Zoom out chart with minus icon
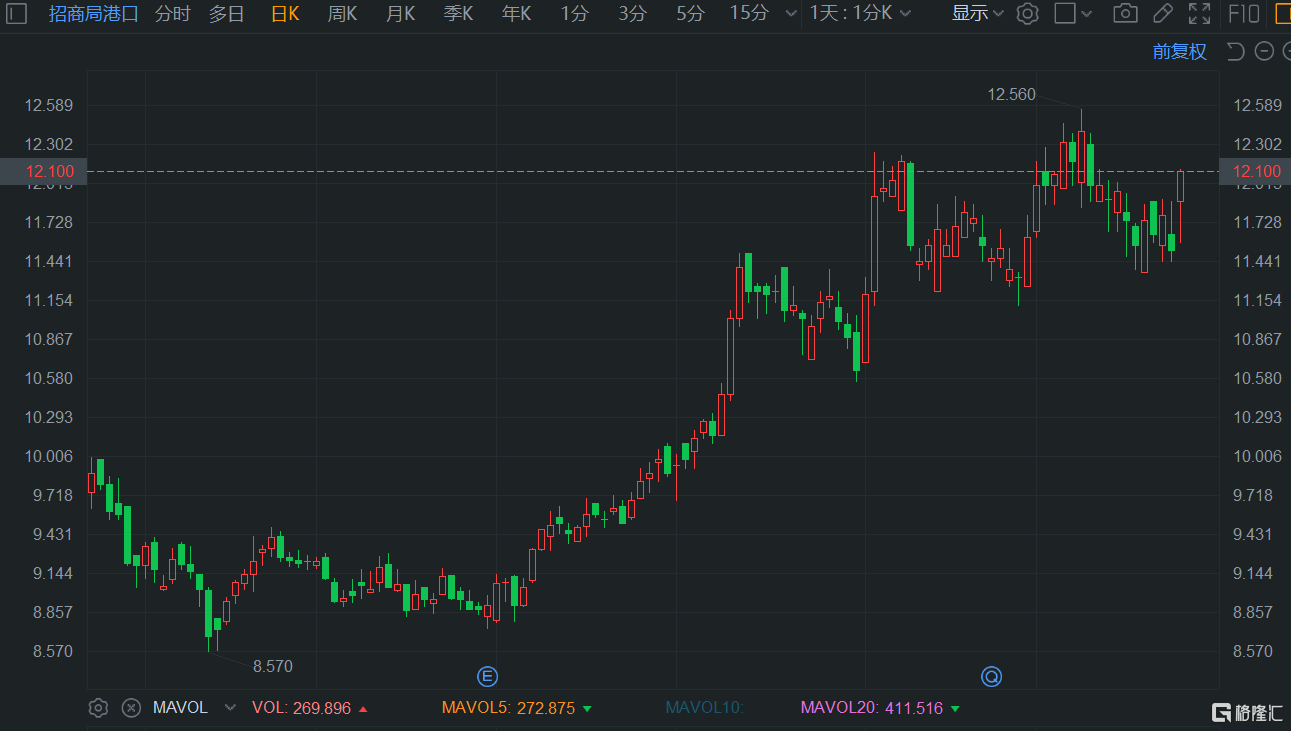 pyautogui.click(x=1263, y=52)
